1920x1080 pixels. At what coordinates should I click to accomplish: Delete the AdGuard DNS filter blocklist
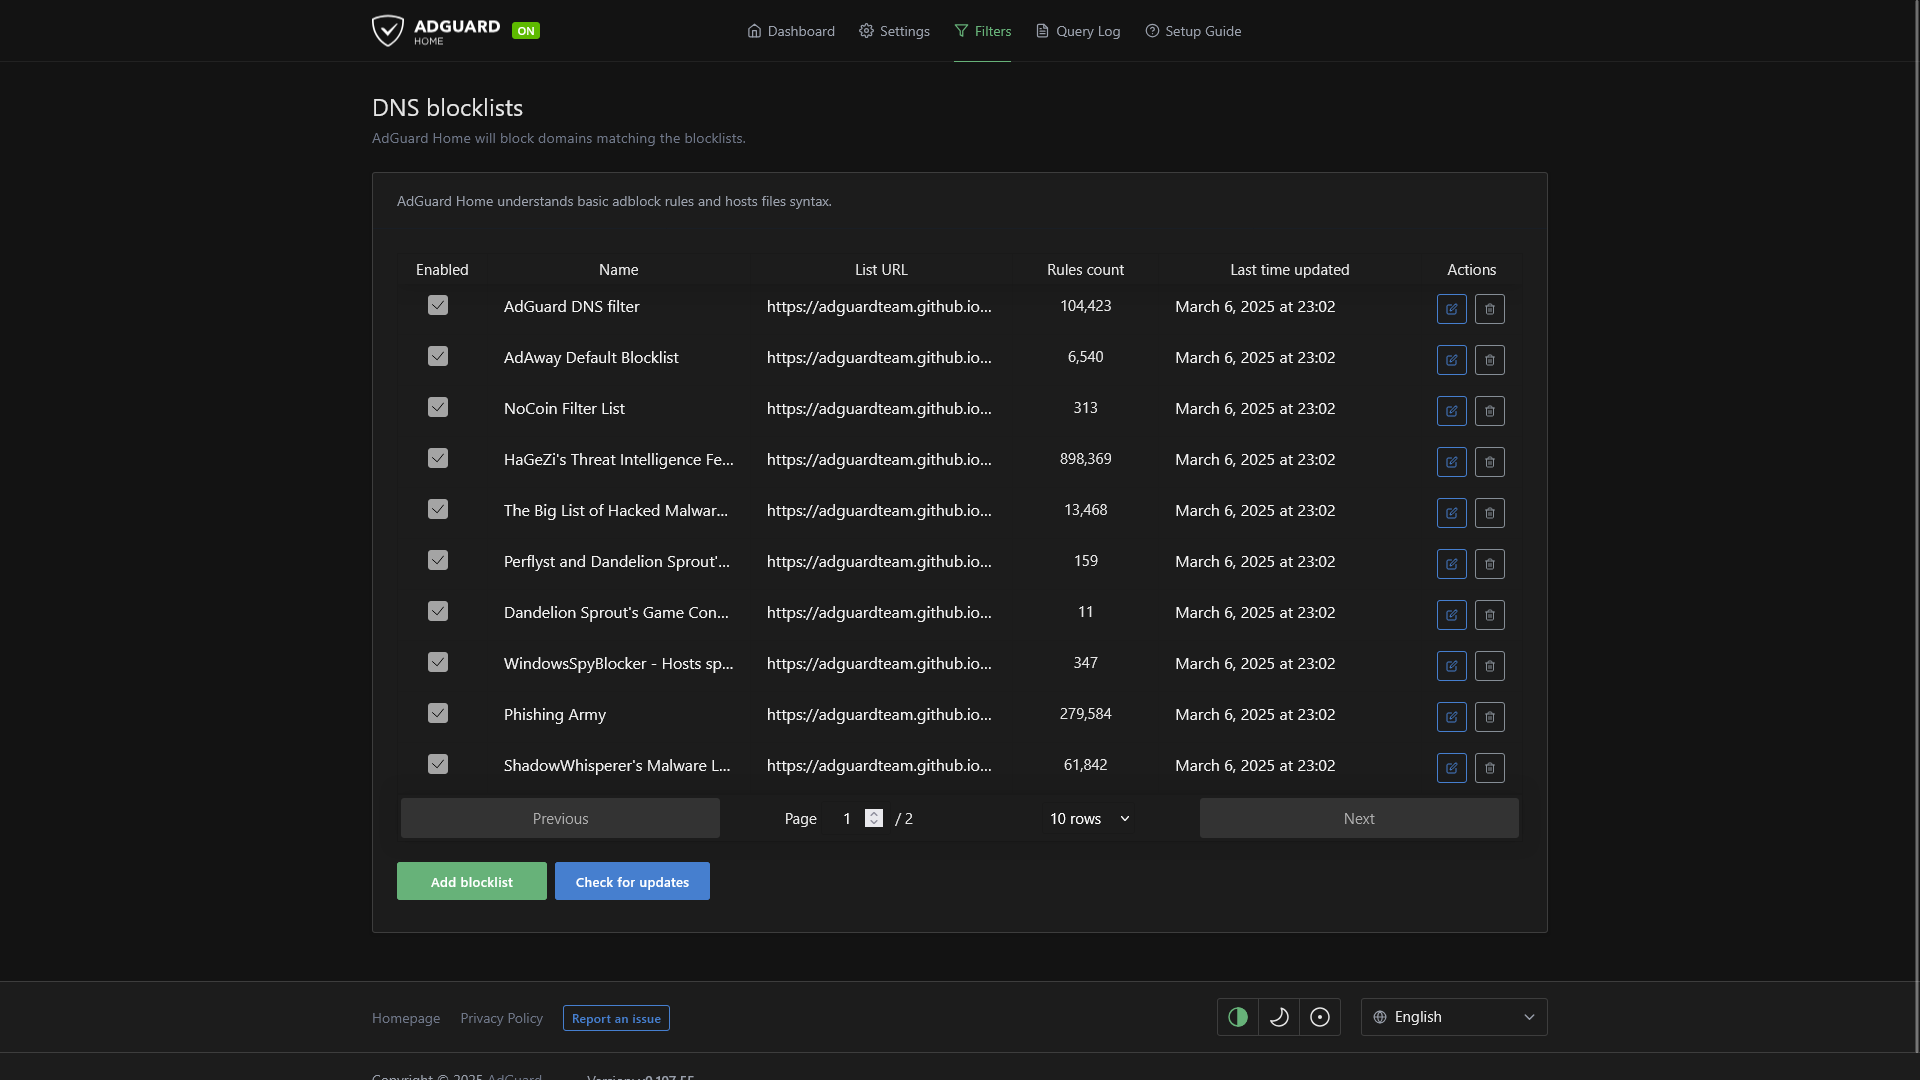pos(1489,309)
